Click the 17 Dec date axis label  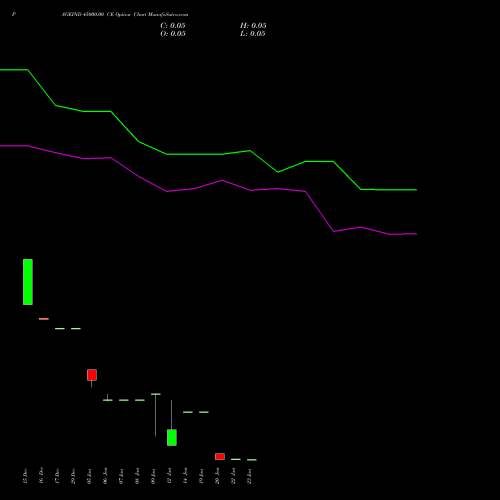click(x=57, y=476)
